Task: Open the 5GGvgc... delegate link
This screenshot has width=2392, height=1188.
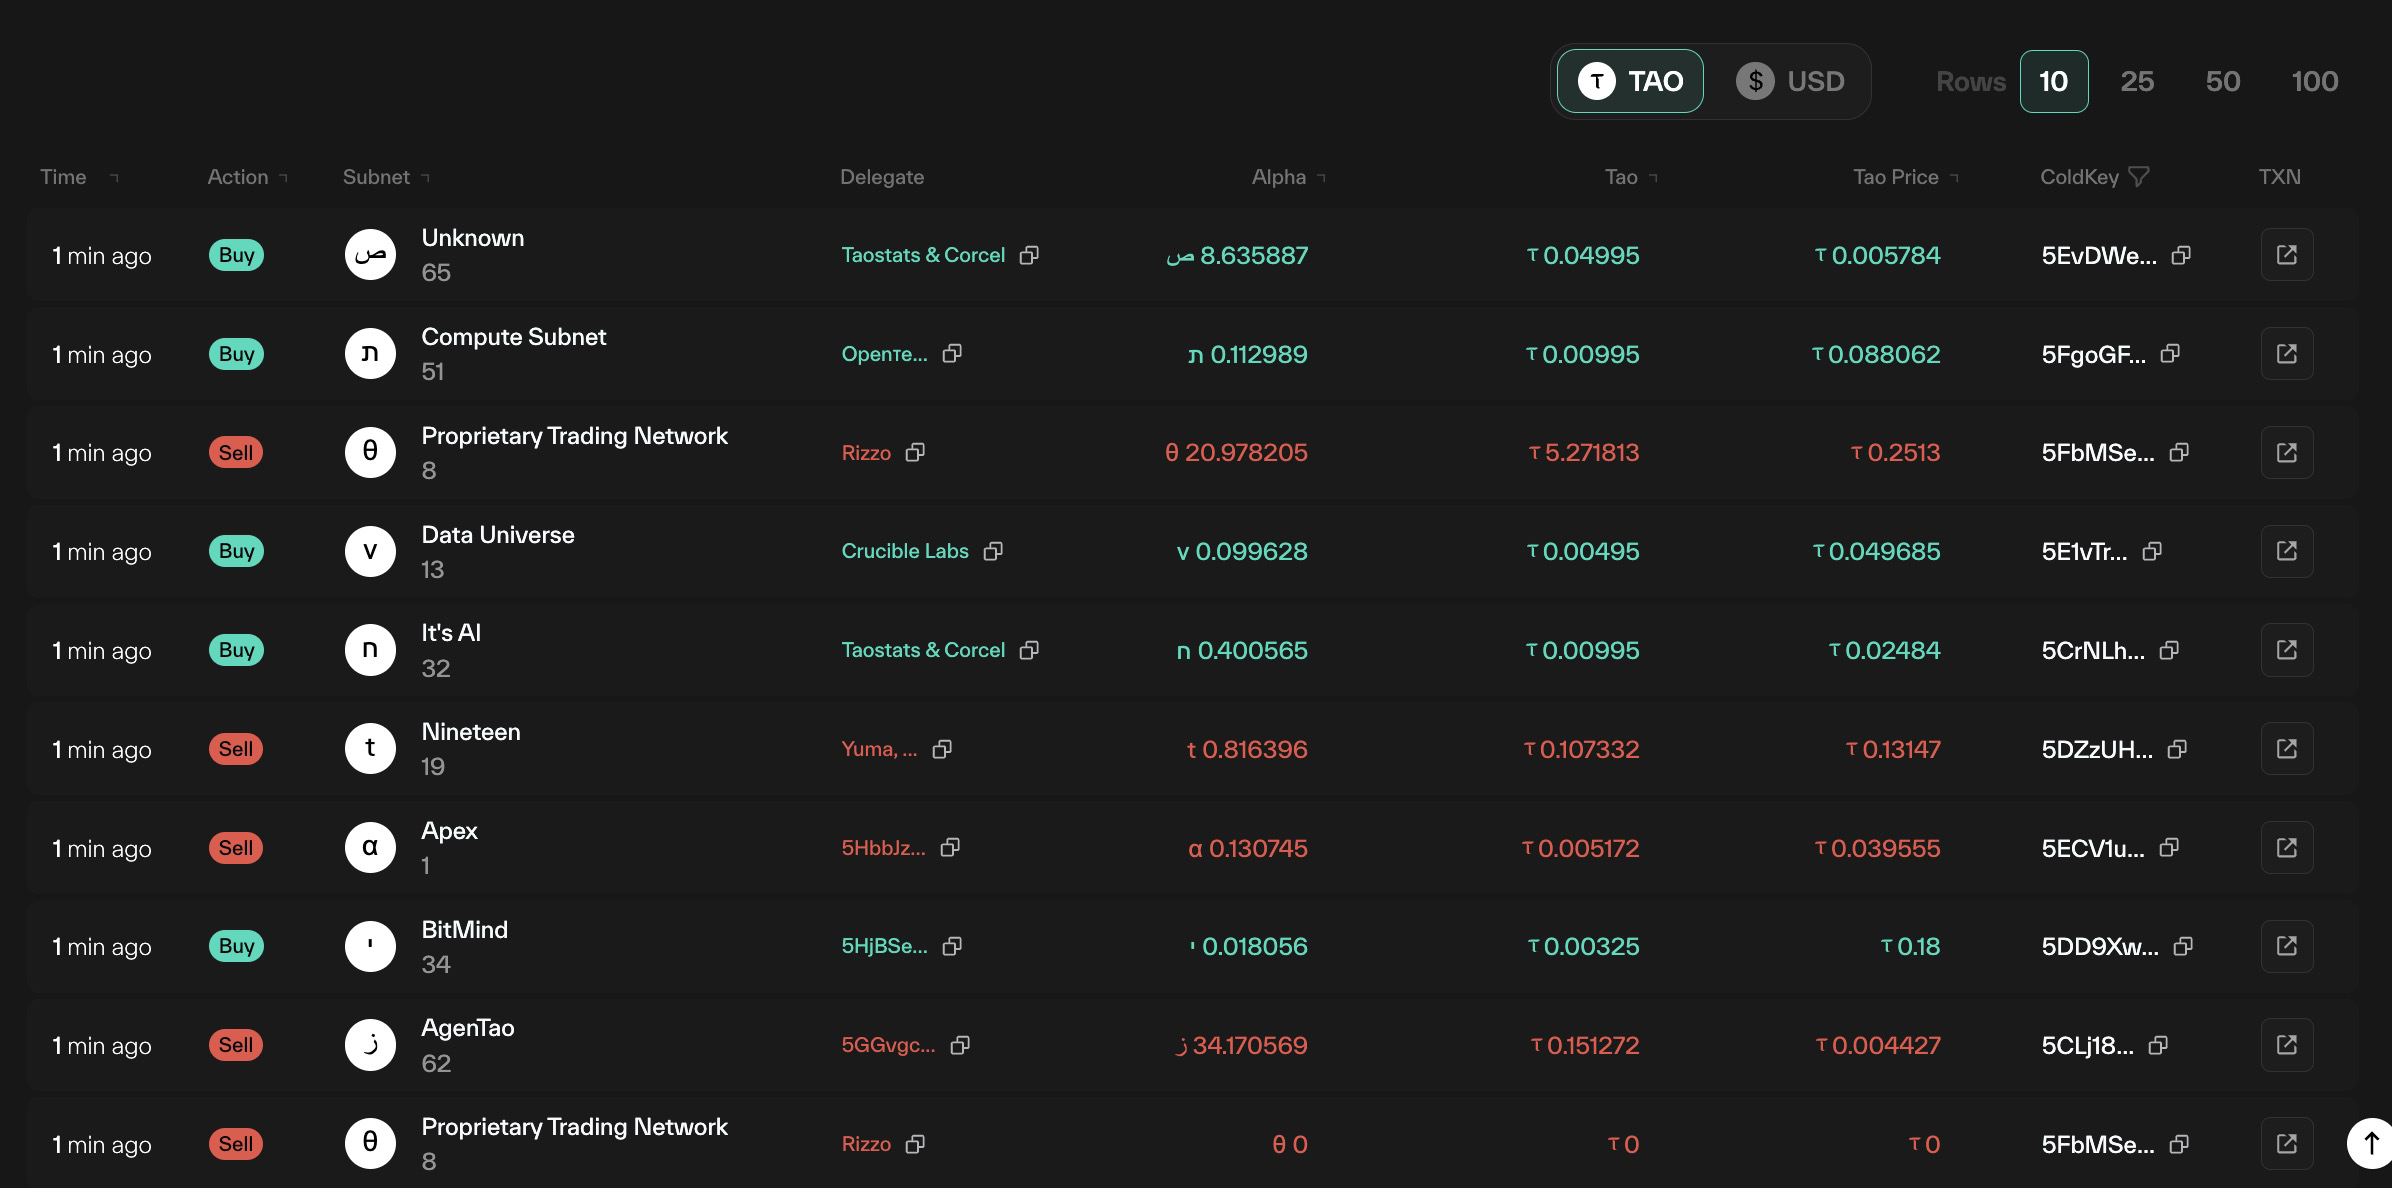Action: 888,1045
